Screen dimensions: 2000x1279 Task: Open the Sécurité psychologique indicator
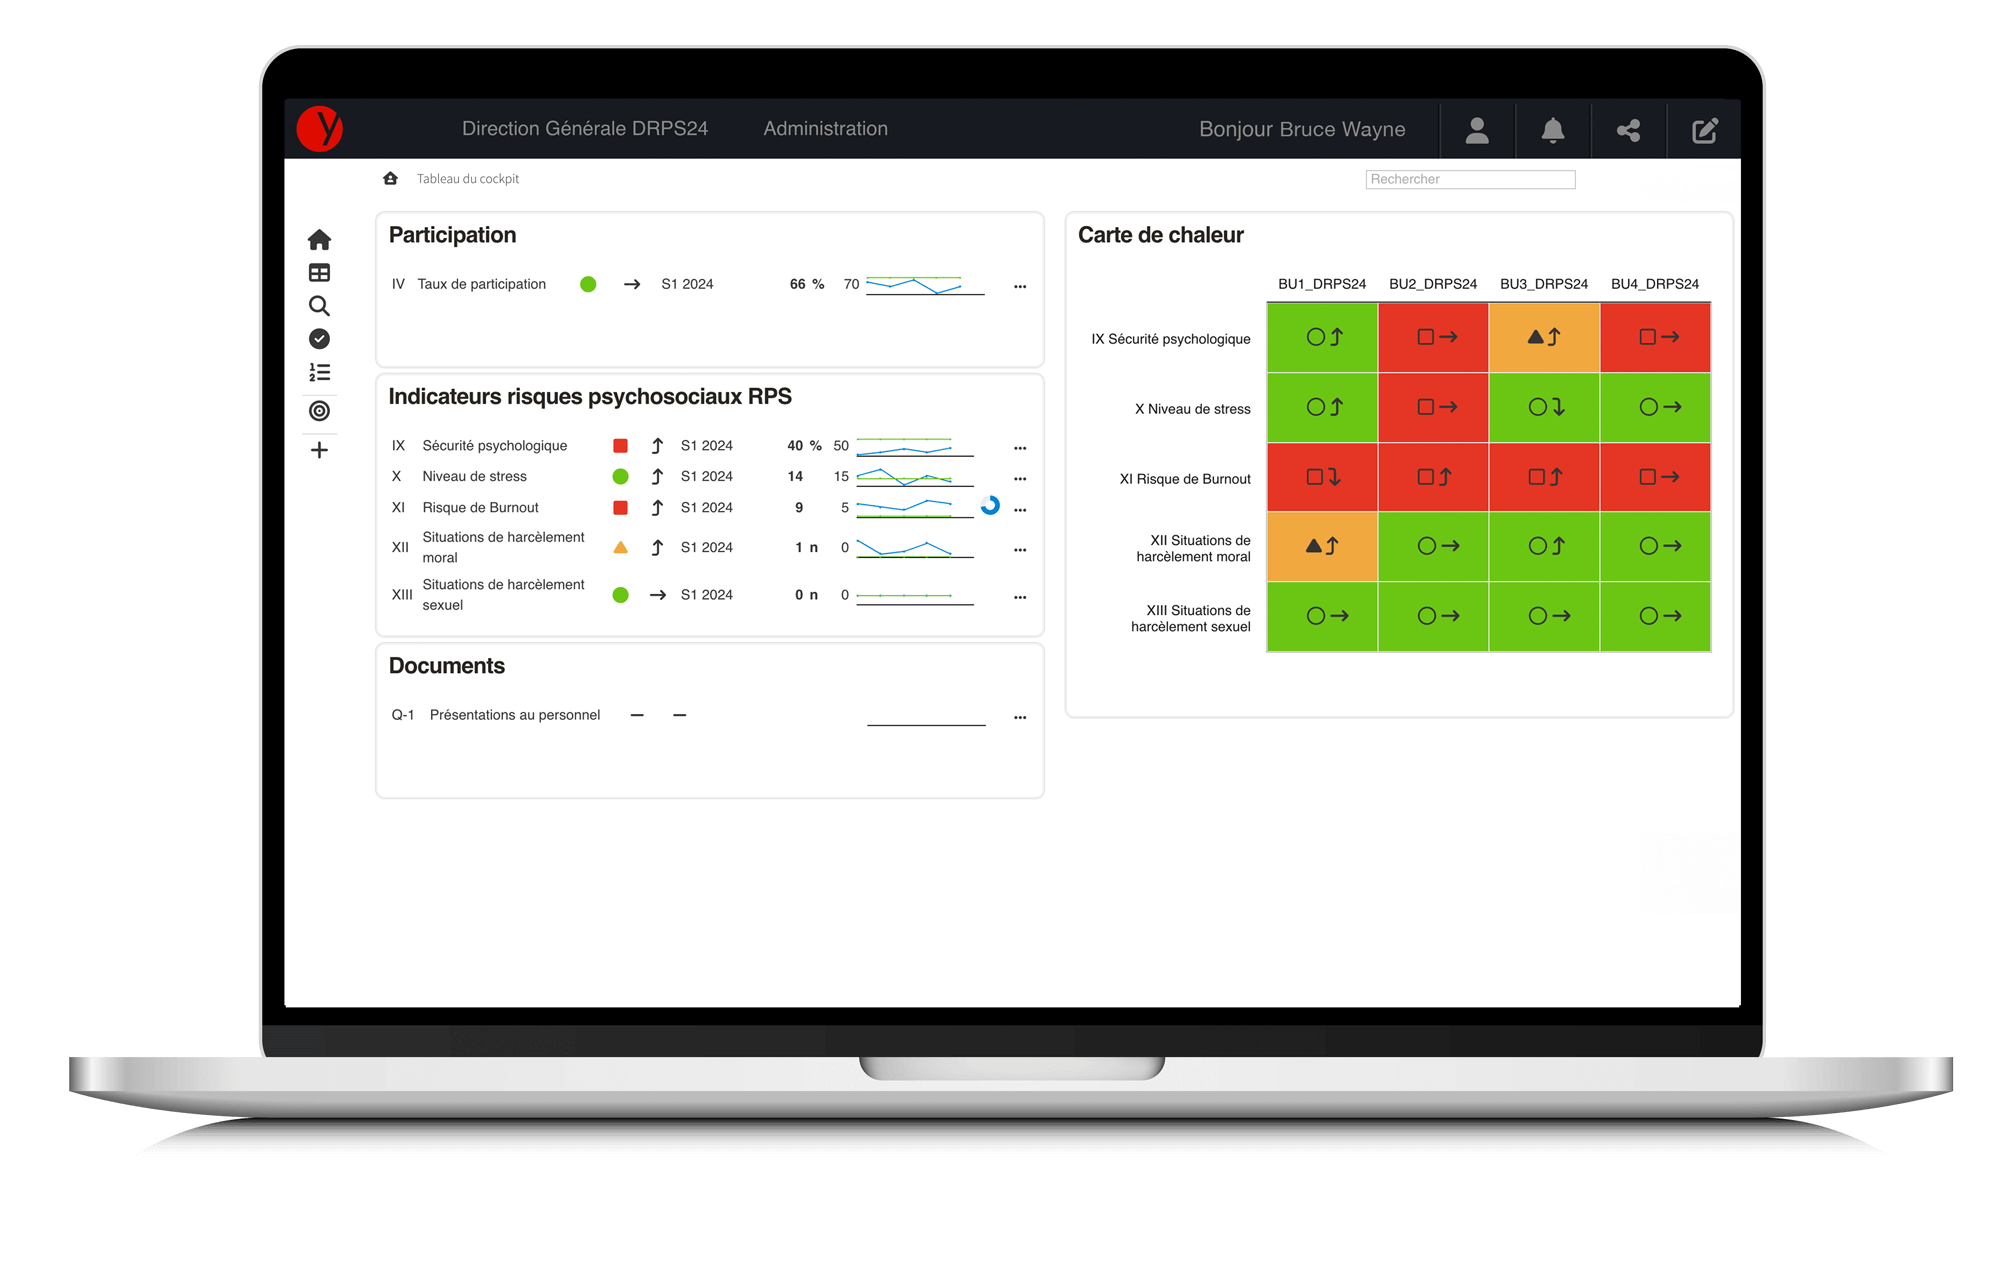pyautogui.click(x=494, y=446)
